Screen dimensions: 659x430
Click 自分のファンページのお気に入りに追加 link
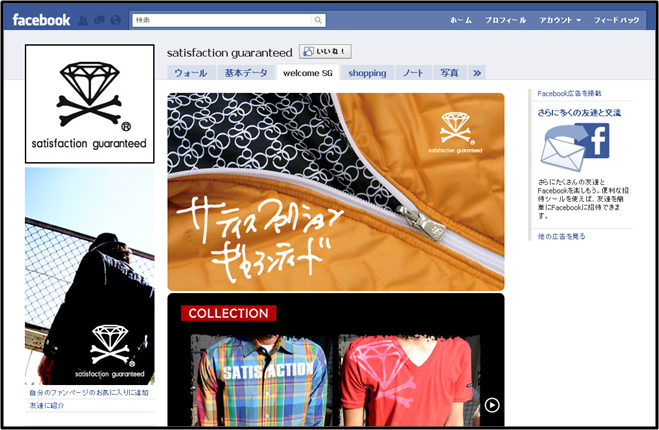89,393
